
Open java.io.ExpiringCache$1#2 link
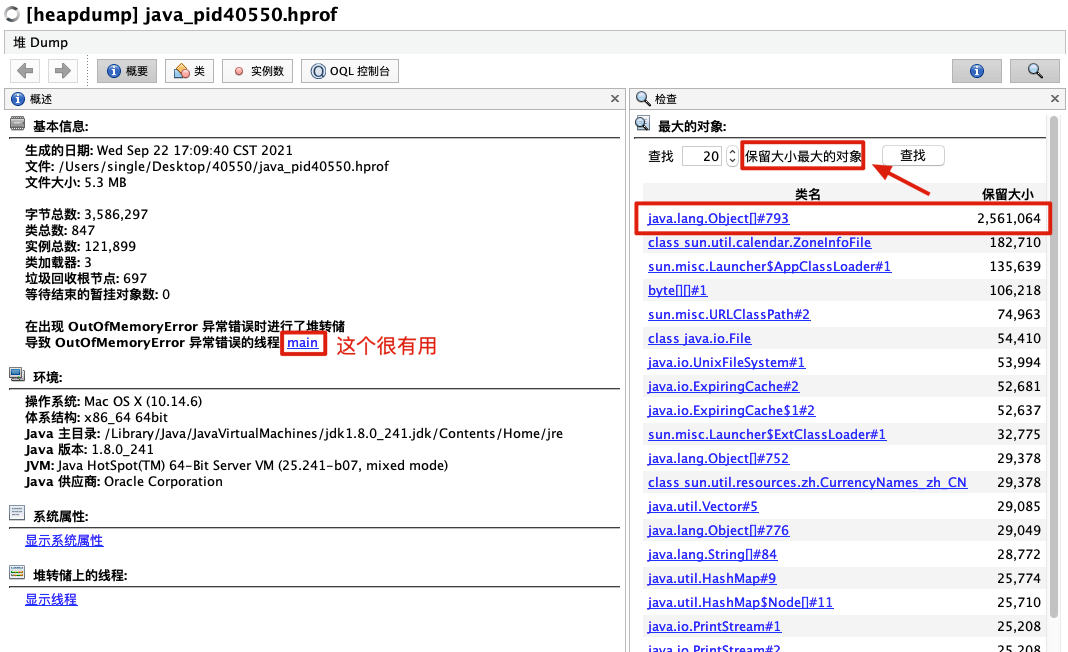(x=732, y=411)
